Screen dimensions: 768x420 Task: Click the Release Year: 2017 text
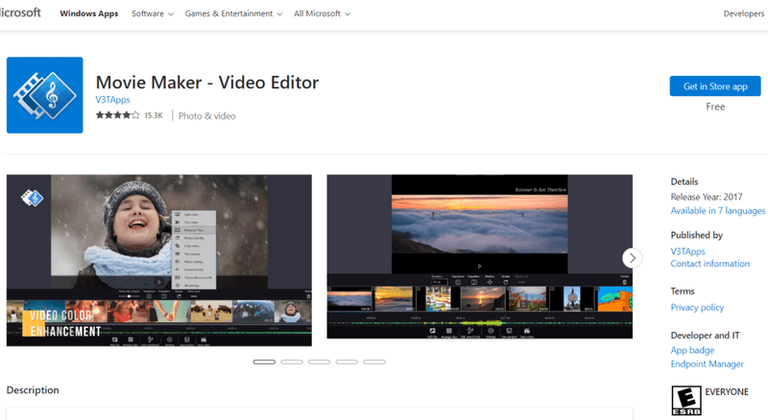(x=706, y=197)
